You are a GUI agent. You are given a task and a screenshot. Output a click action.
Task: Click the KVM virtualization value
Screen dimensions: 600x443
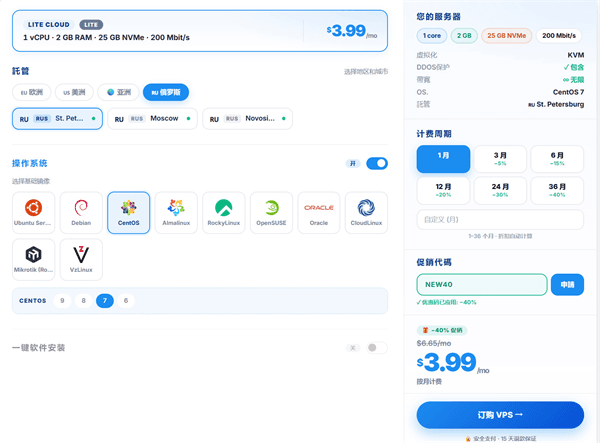click(x=576, y=55)
